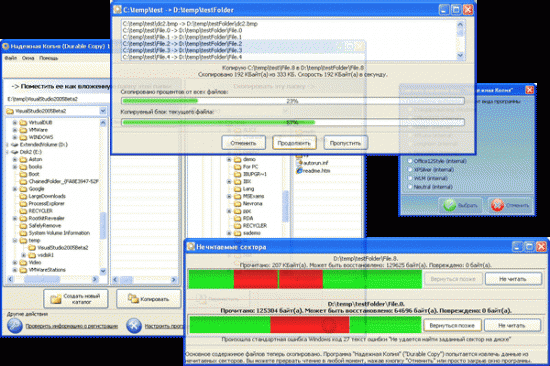Open the Окна menu

pos(28,58)
